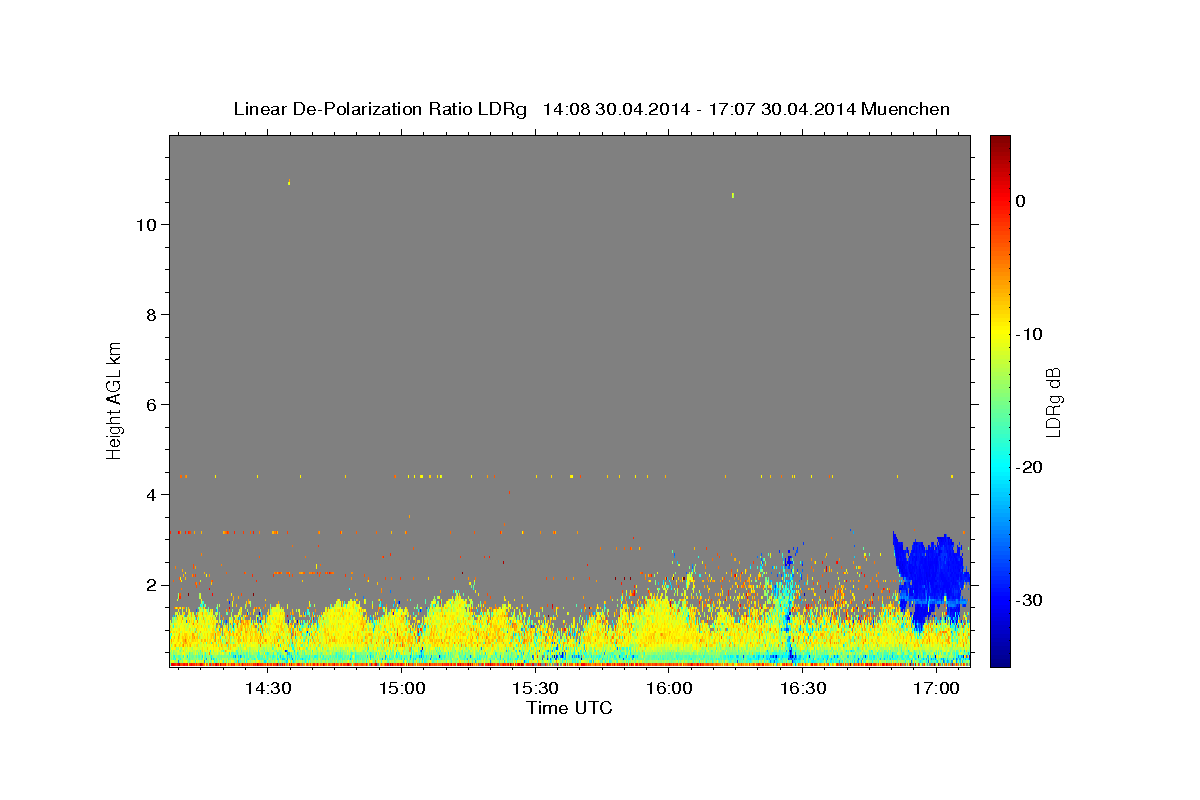The height and width of the screenshot is (800, 1200).
Task: Click the yellow dot near 10.6 km height
Action: [733, 195]
